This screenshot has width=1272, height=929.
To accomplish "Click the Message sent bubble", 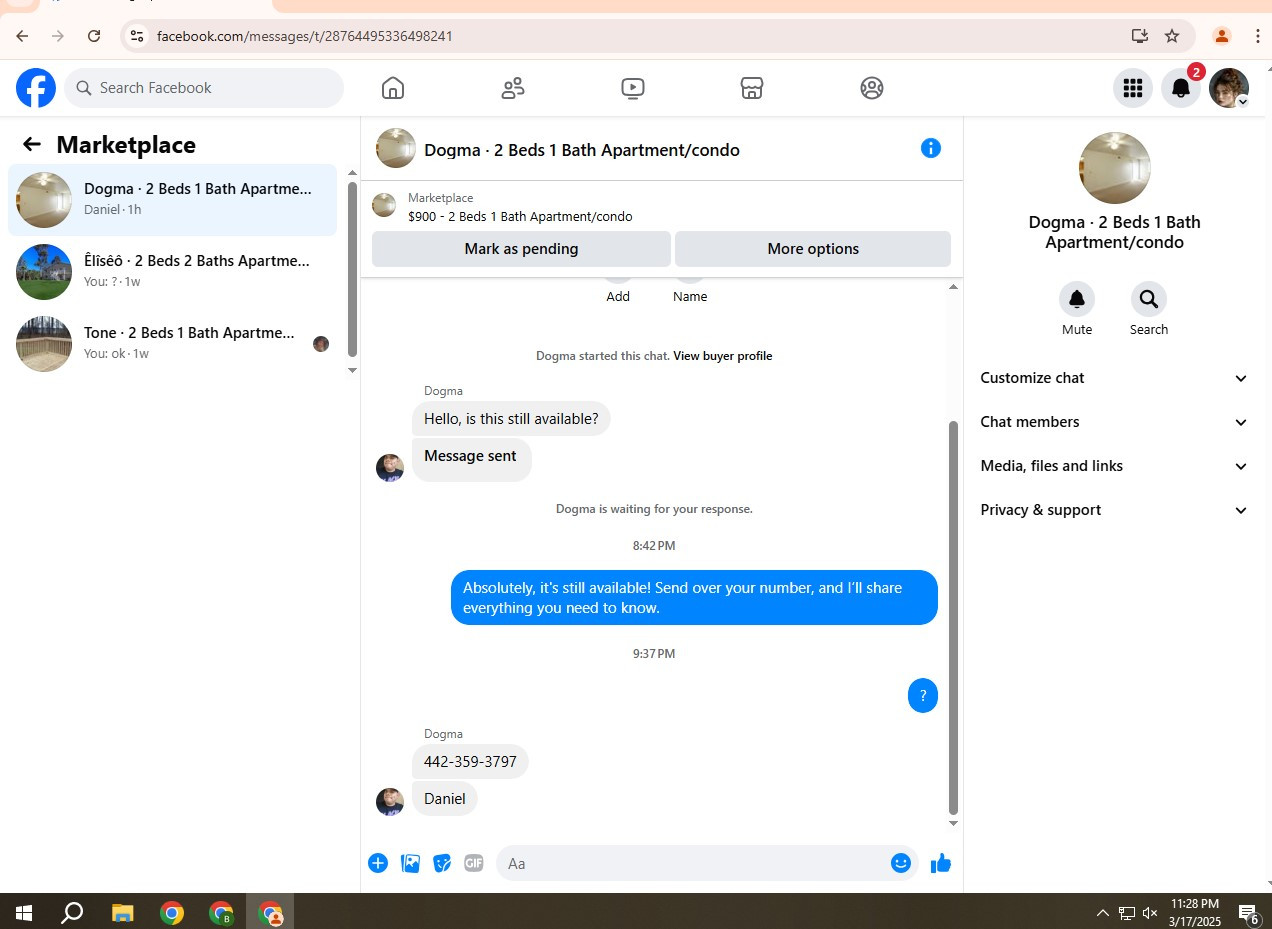I will (x=471, y=459).
